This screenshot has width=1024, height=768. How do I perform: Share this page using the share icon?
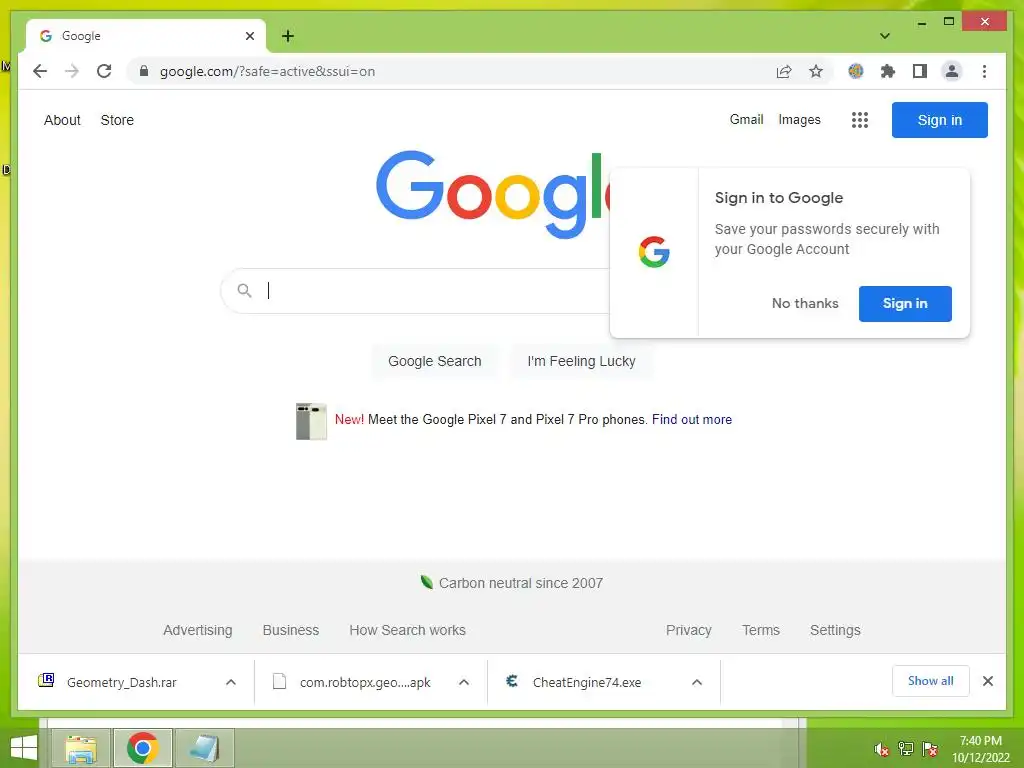784,71
